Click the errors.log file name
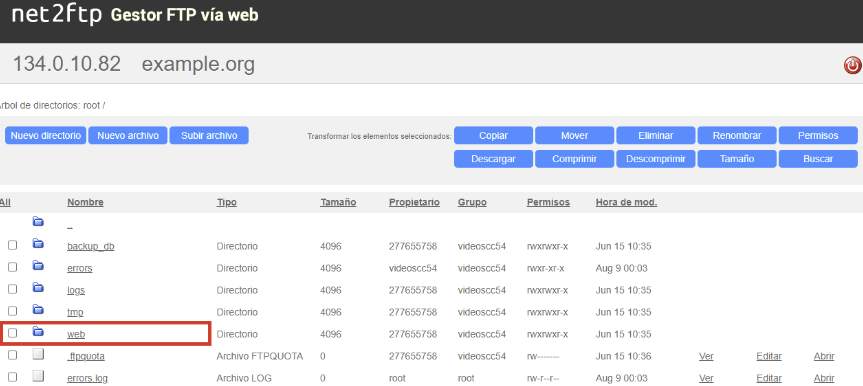 tap(88, 378)
